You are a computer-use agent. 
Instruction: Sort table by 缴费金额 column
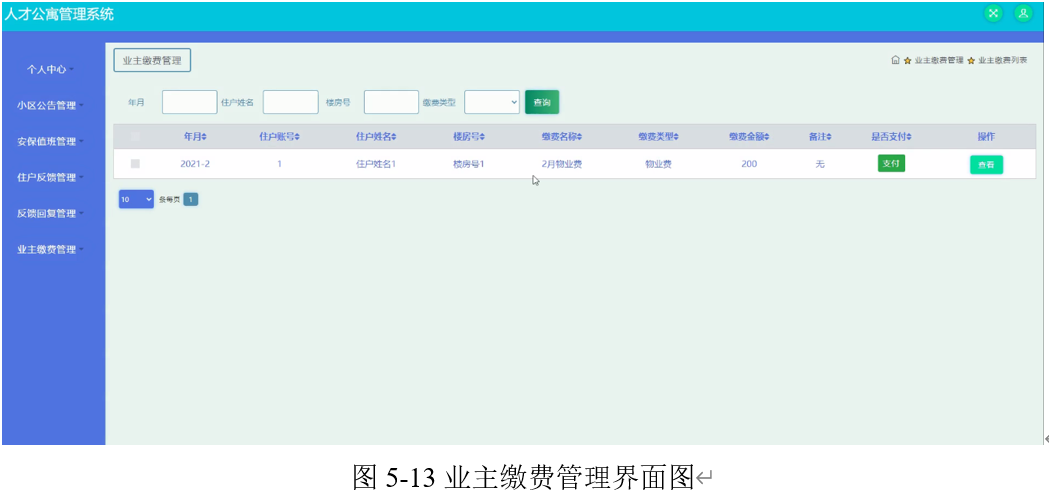click(749, 136)
